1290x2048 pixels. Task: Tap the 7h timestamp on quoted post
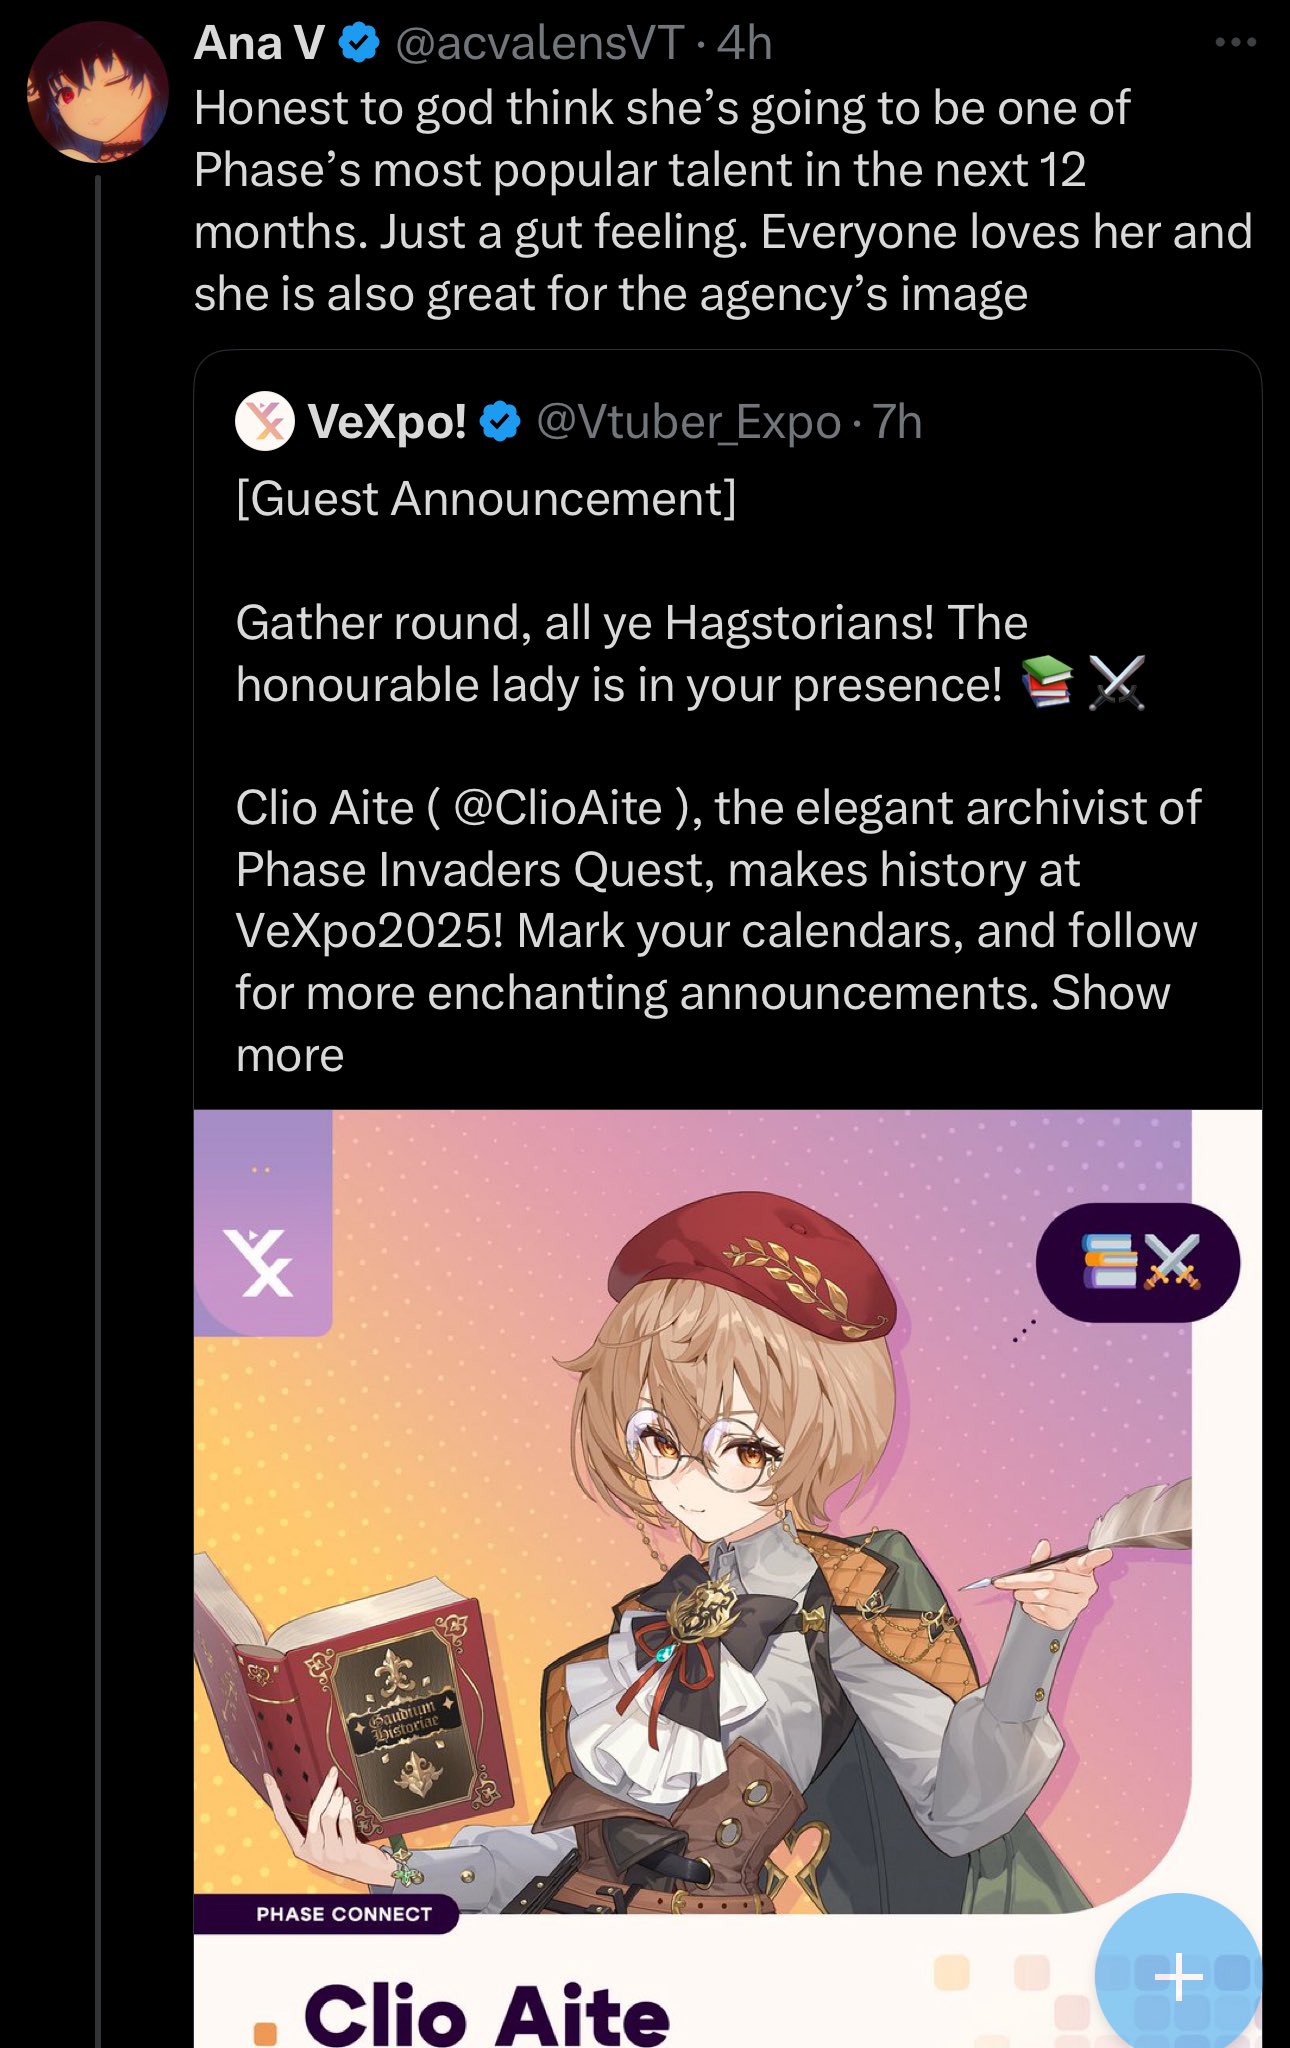(897, 422)
